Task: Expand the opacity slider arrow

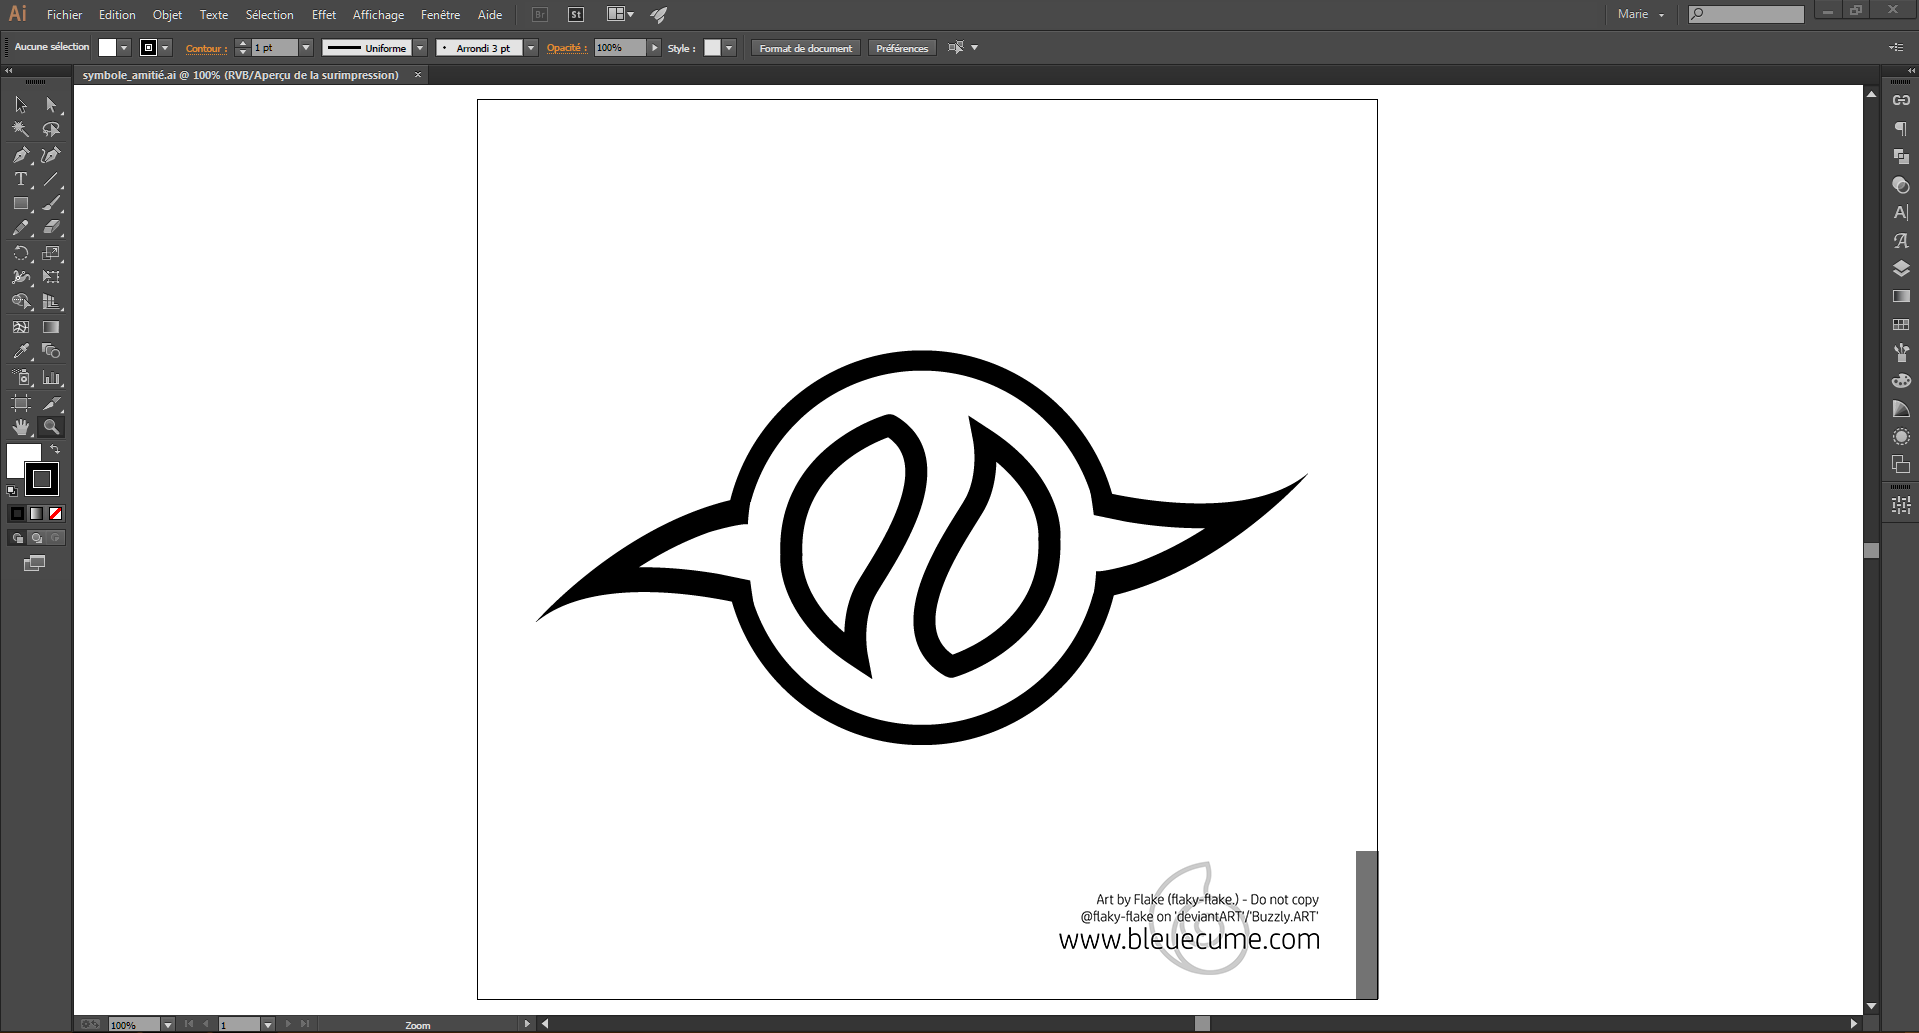Action: (x=654, y=48)
